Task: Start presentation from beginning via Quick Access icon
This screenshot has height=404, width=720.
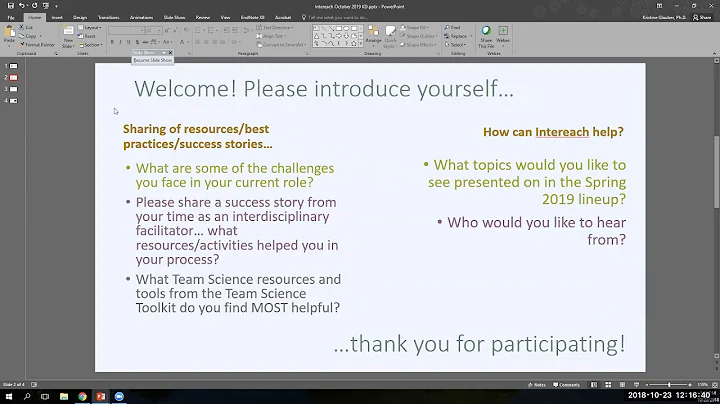Action: point(46,6)
